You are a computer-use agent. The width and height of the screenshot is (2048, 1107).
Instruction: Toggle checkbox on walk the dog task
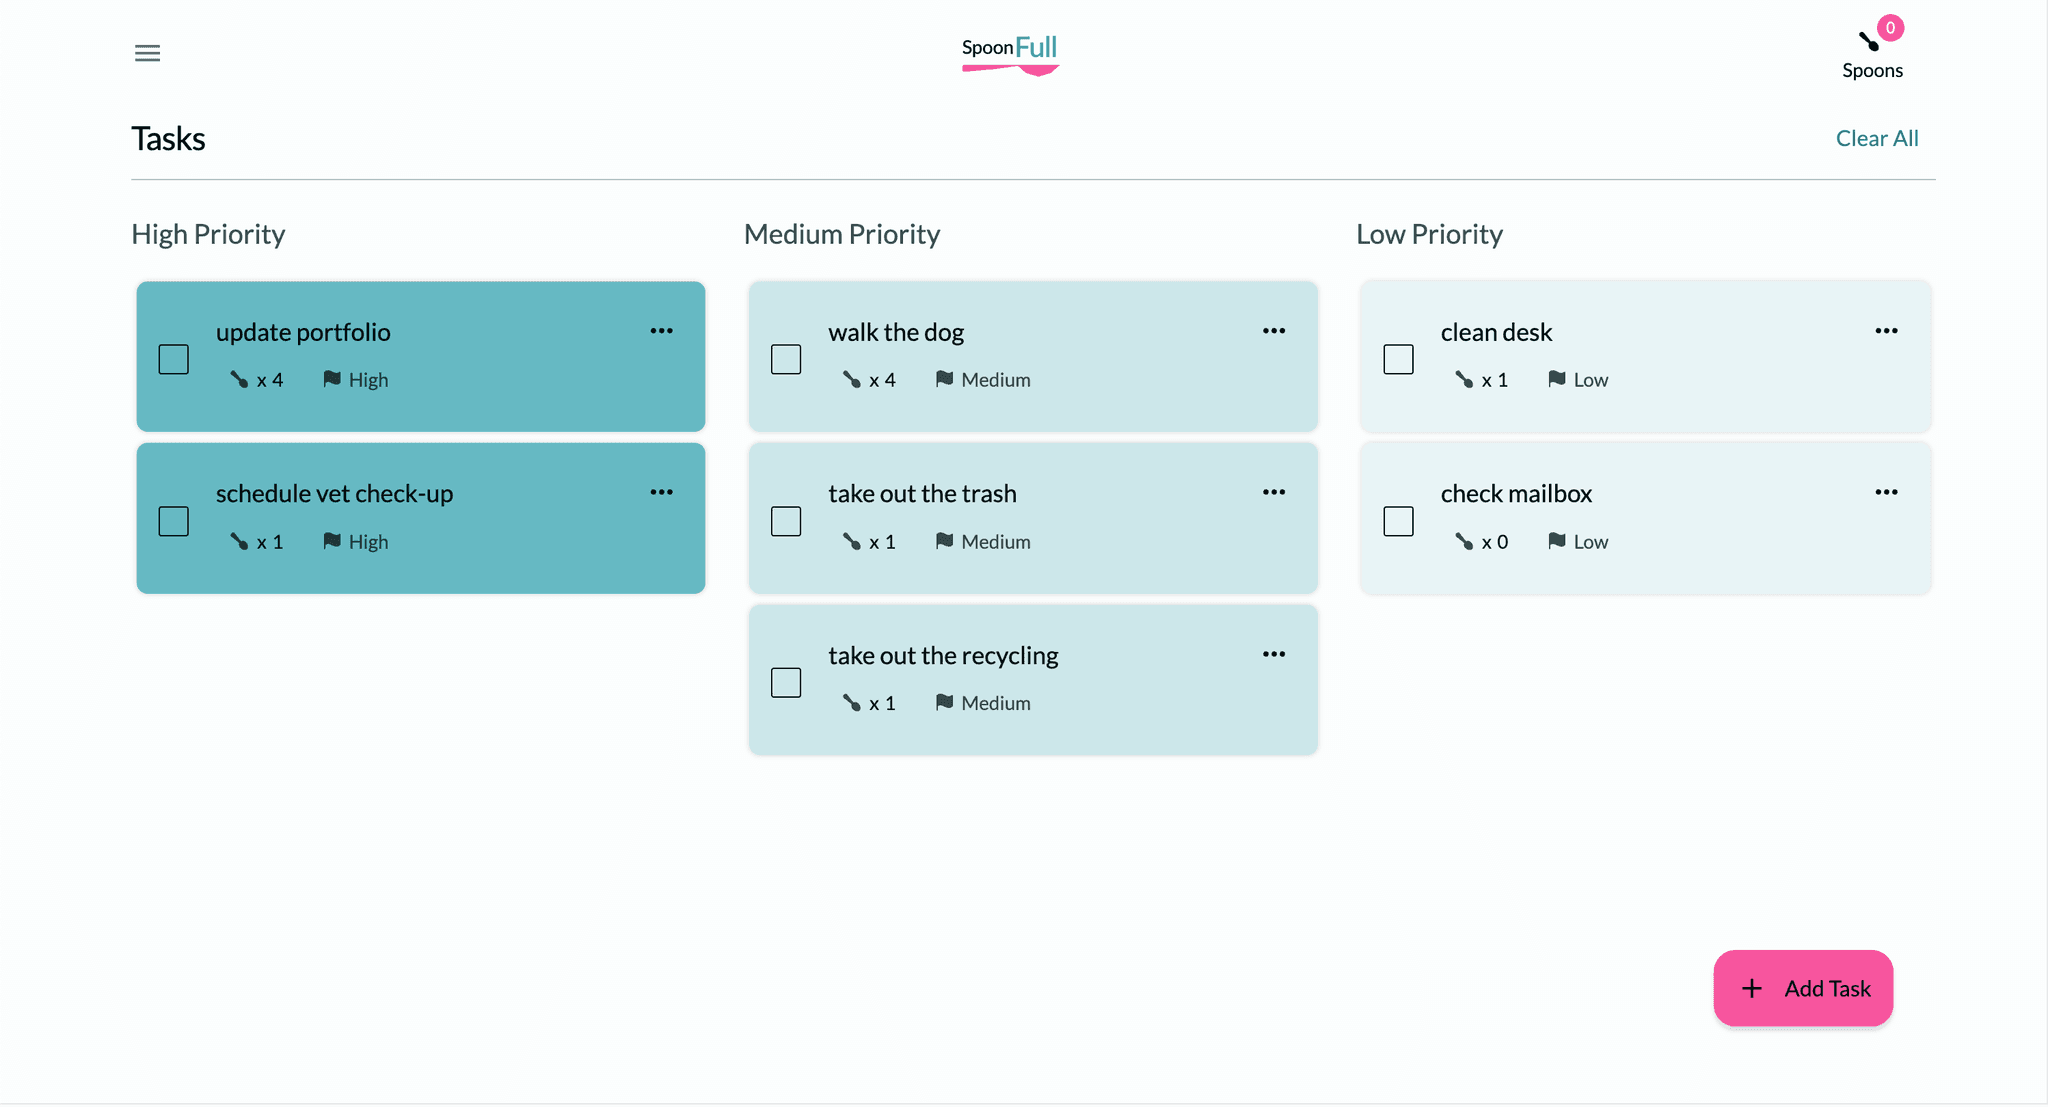click(786, 357)
